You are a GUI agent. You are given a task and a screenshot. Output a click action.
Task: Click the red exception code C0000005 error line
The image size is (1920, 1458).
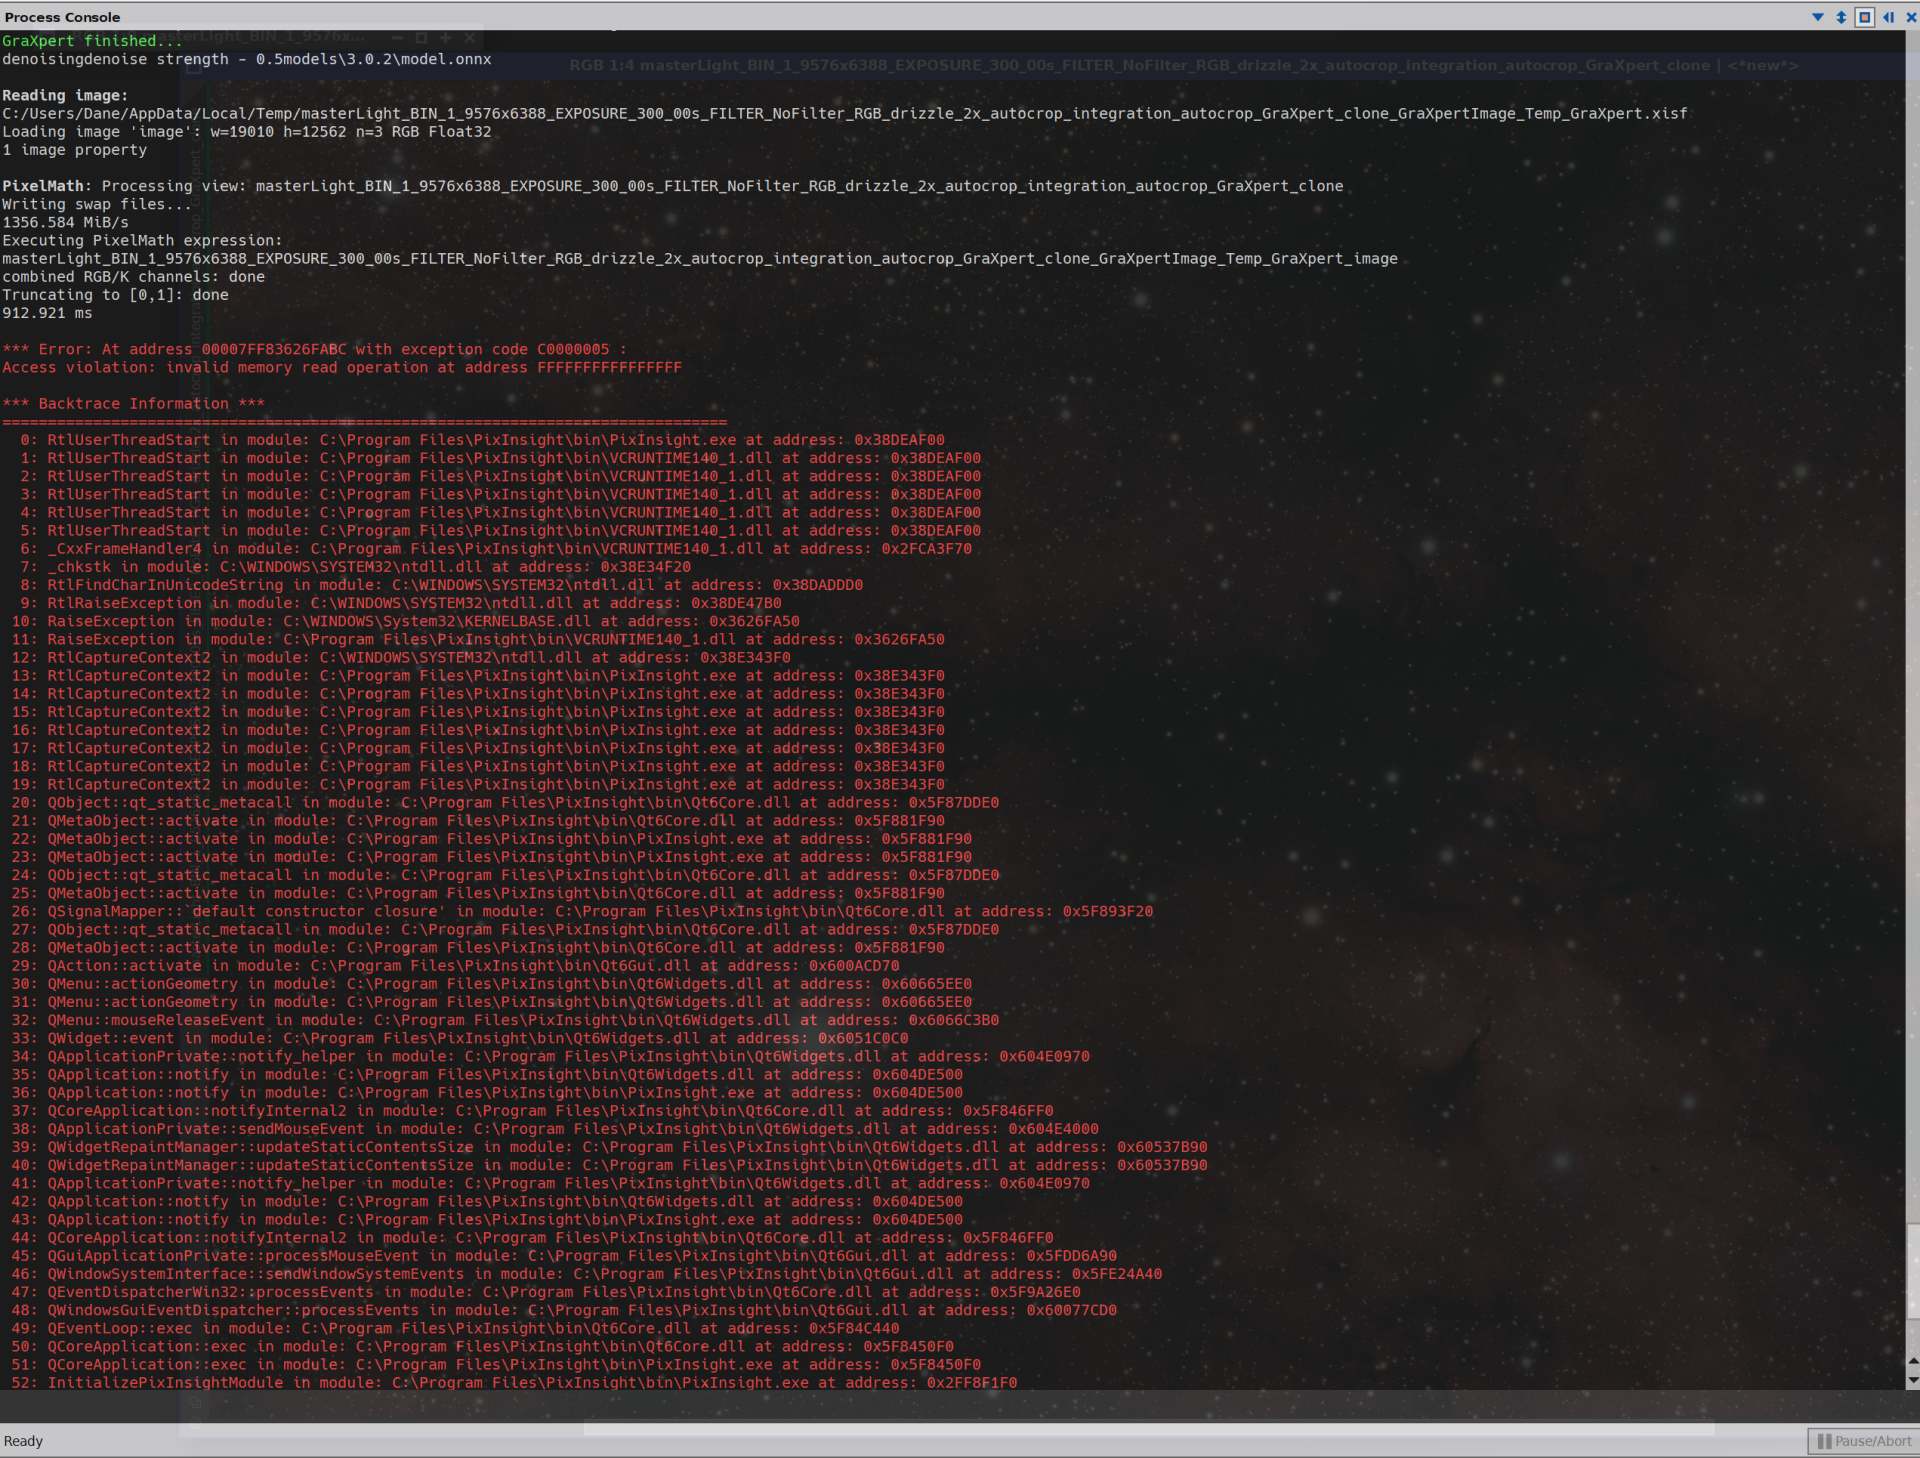[x=315, y=350]
